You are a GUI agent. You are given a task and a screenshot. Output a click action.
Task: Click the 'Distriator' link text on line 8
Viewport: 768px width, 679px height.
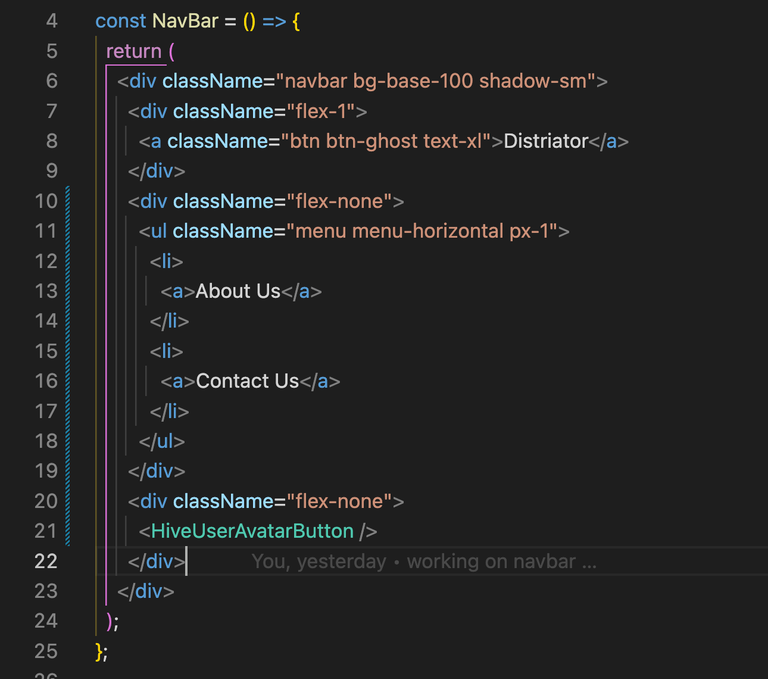546,141
